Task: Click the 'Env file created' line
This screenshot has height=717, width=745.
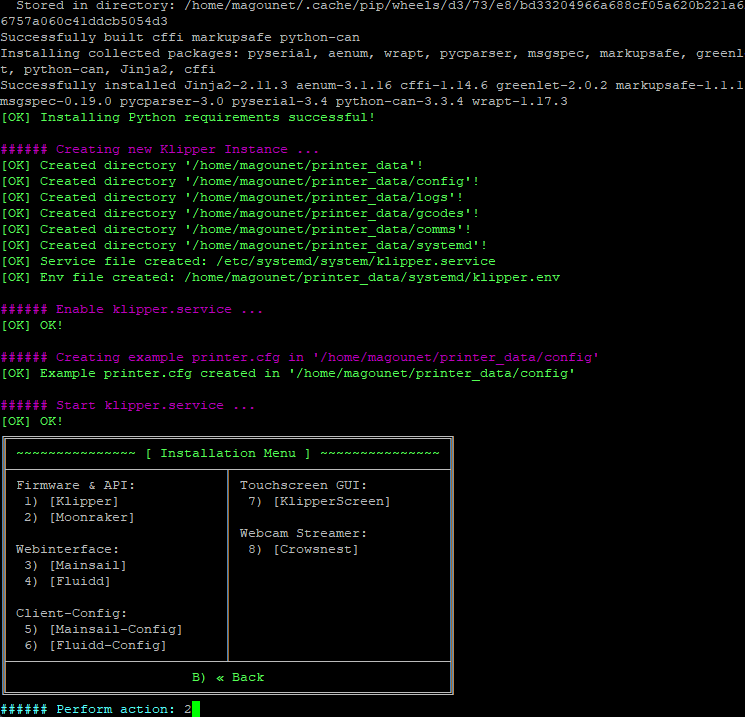Action: [x=280, y=277]
